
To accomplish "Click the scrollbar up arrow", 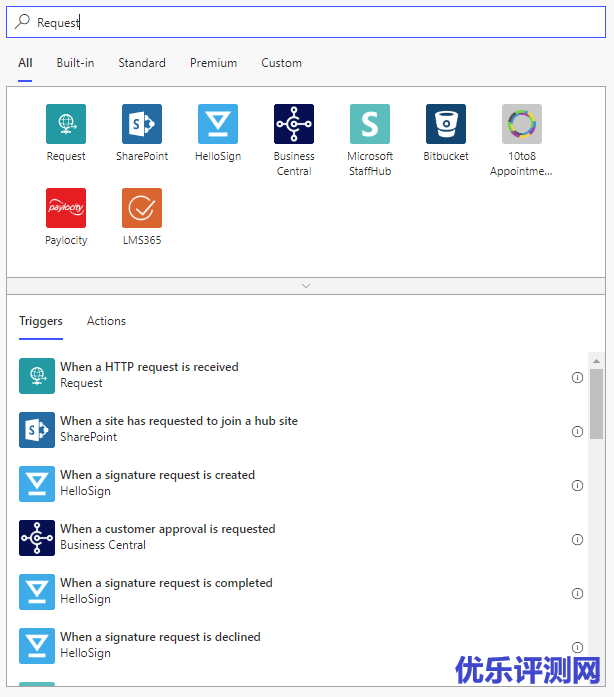I will pyautogui.click(x=596, y=361).
